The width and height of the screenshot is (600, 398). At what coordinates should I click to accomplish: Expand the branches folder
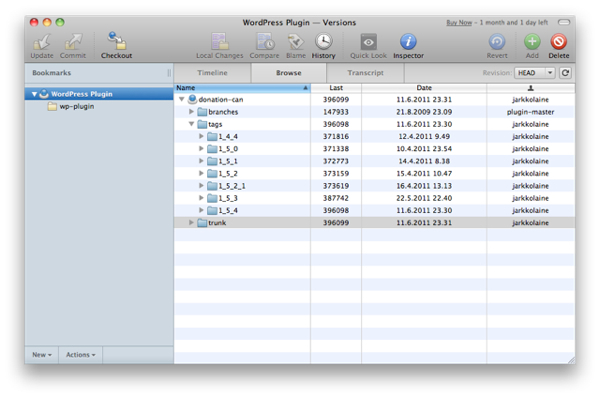pyautogui.click(x=191, y=112)
